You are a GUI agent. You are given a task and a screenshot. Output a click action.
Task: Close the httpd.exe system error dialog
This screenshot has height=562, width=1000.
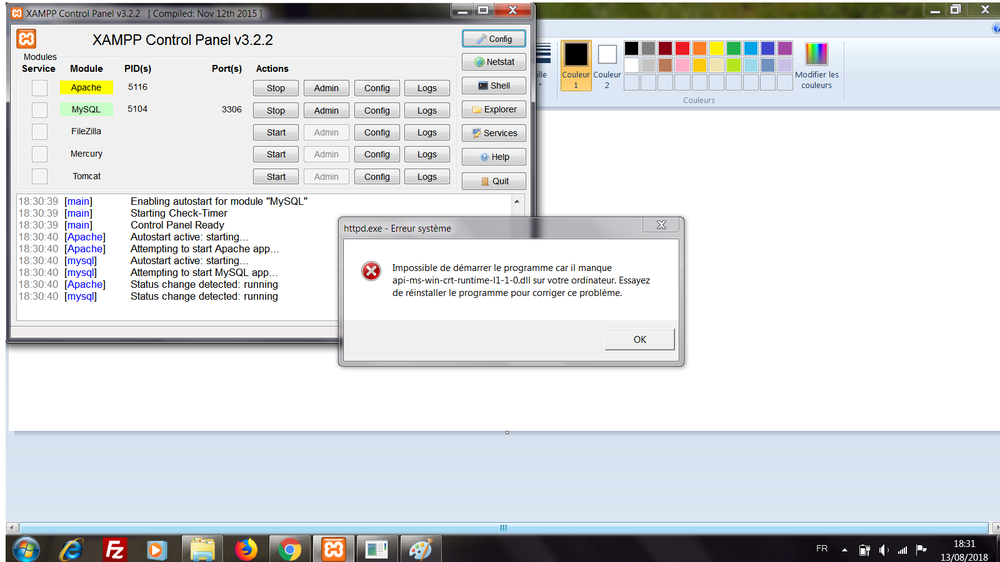coord(661,225)
